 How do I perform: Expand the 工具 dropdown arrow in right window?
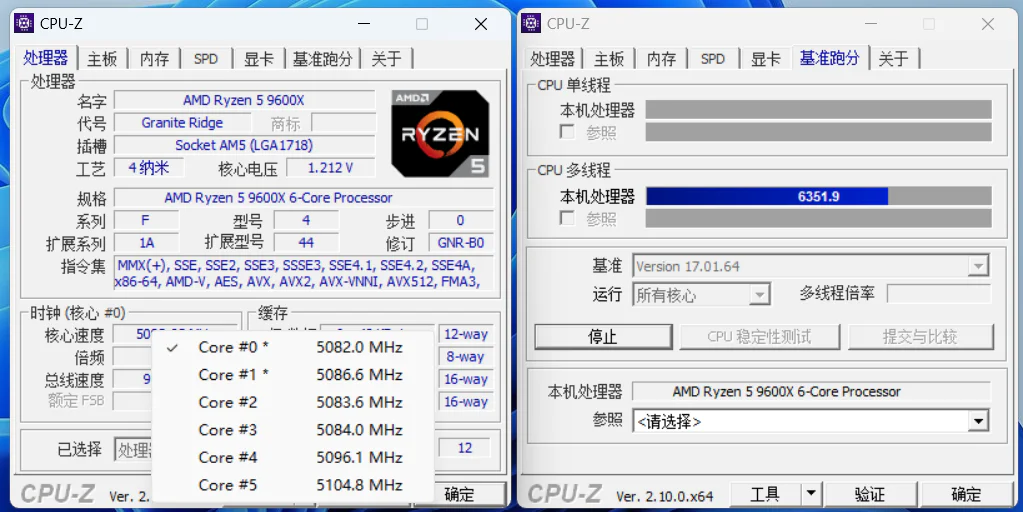point(810,494)
